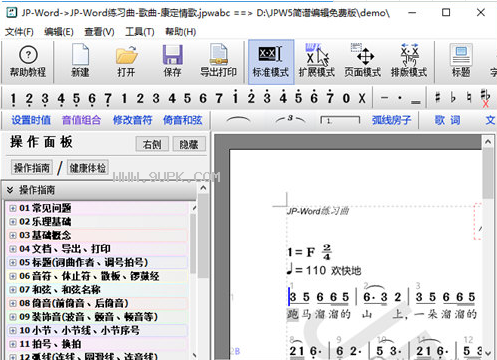Screen dimensions: 497x360
Task: Expand the 05 标题 tree node
Action: (13, 263)
